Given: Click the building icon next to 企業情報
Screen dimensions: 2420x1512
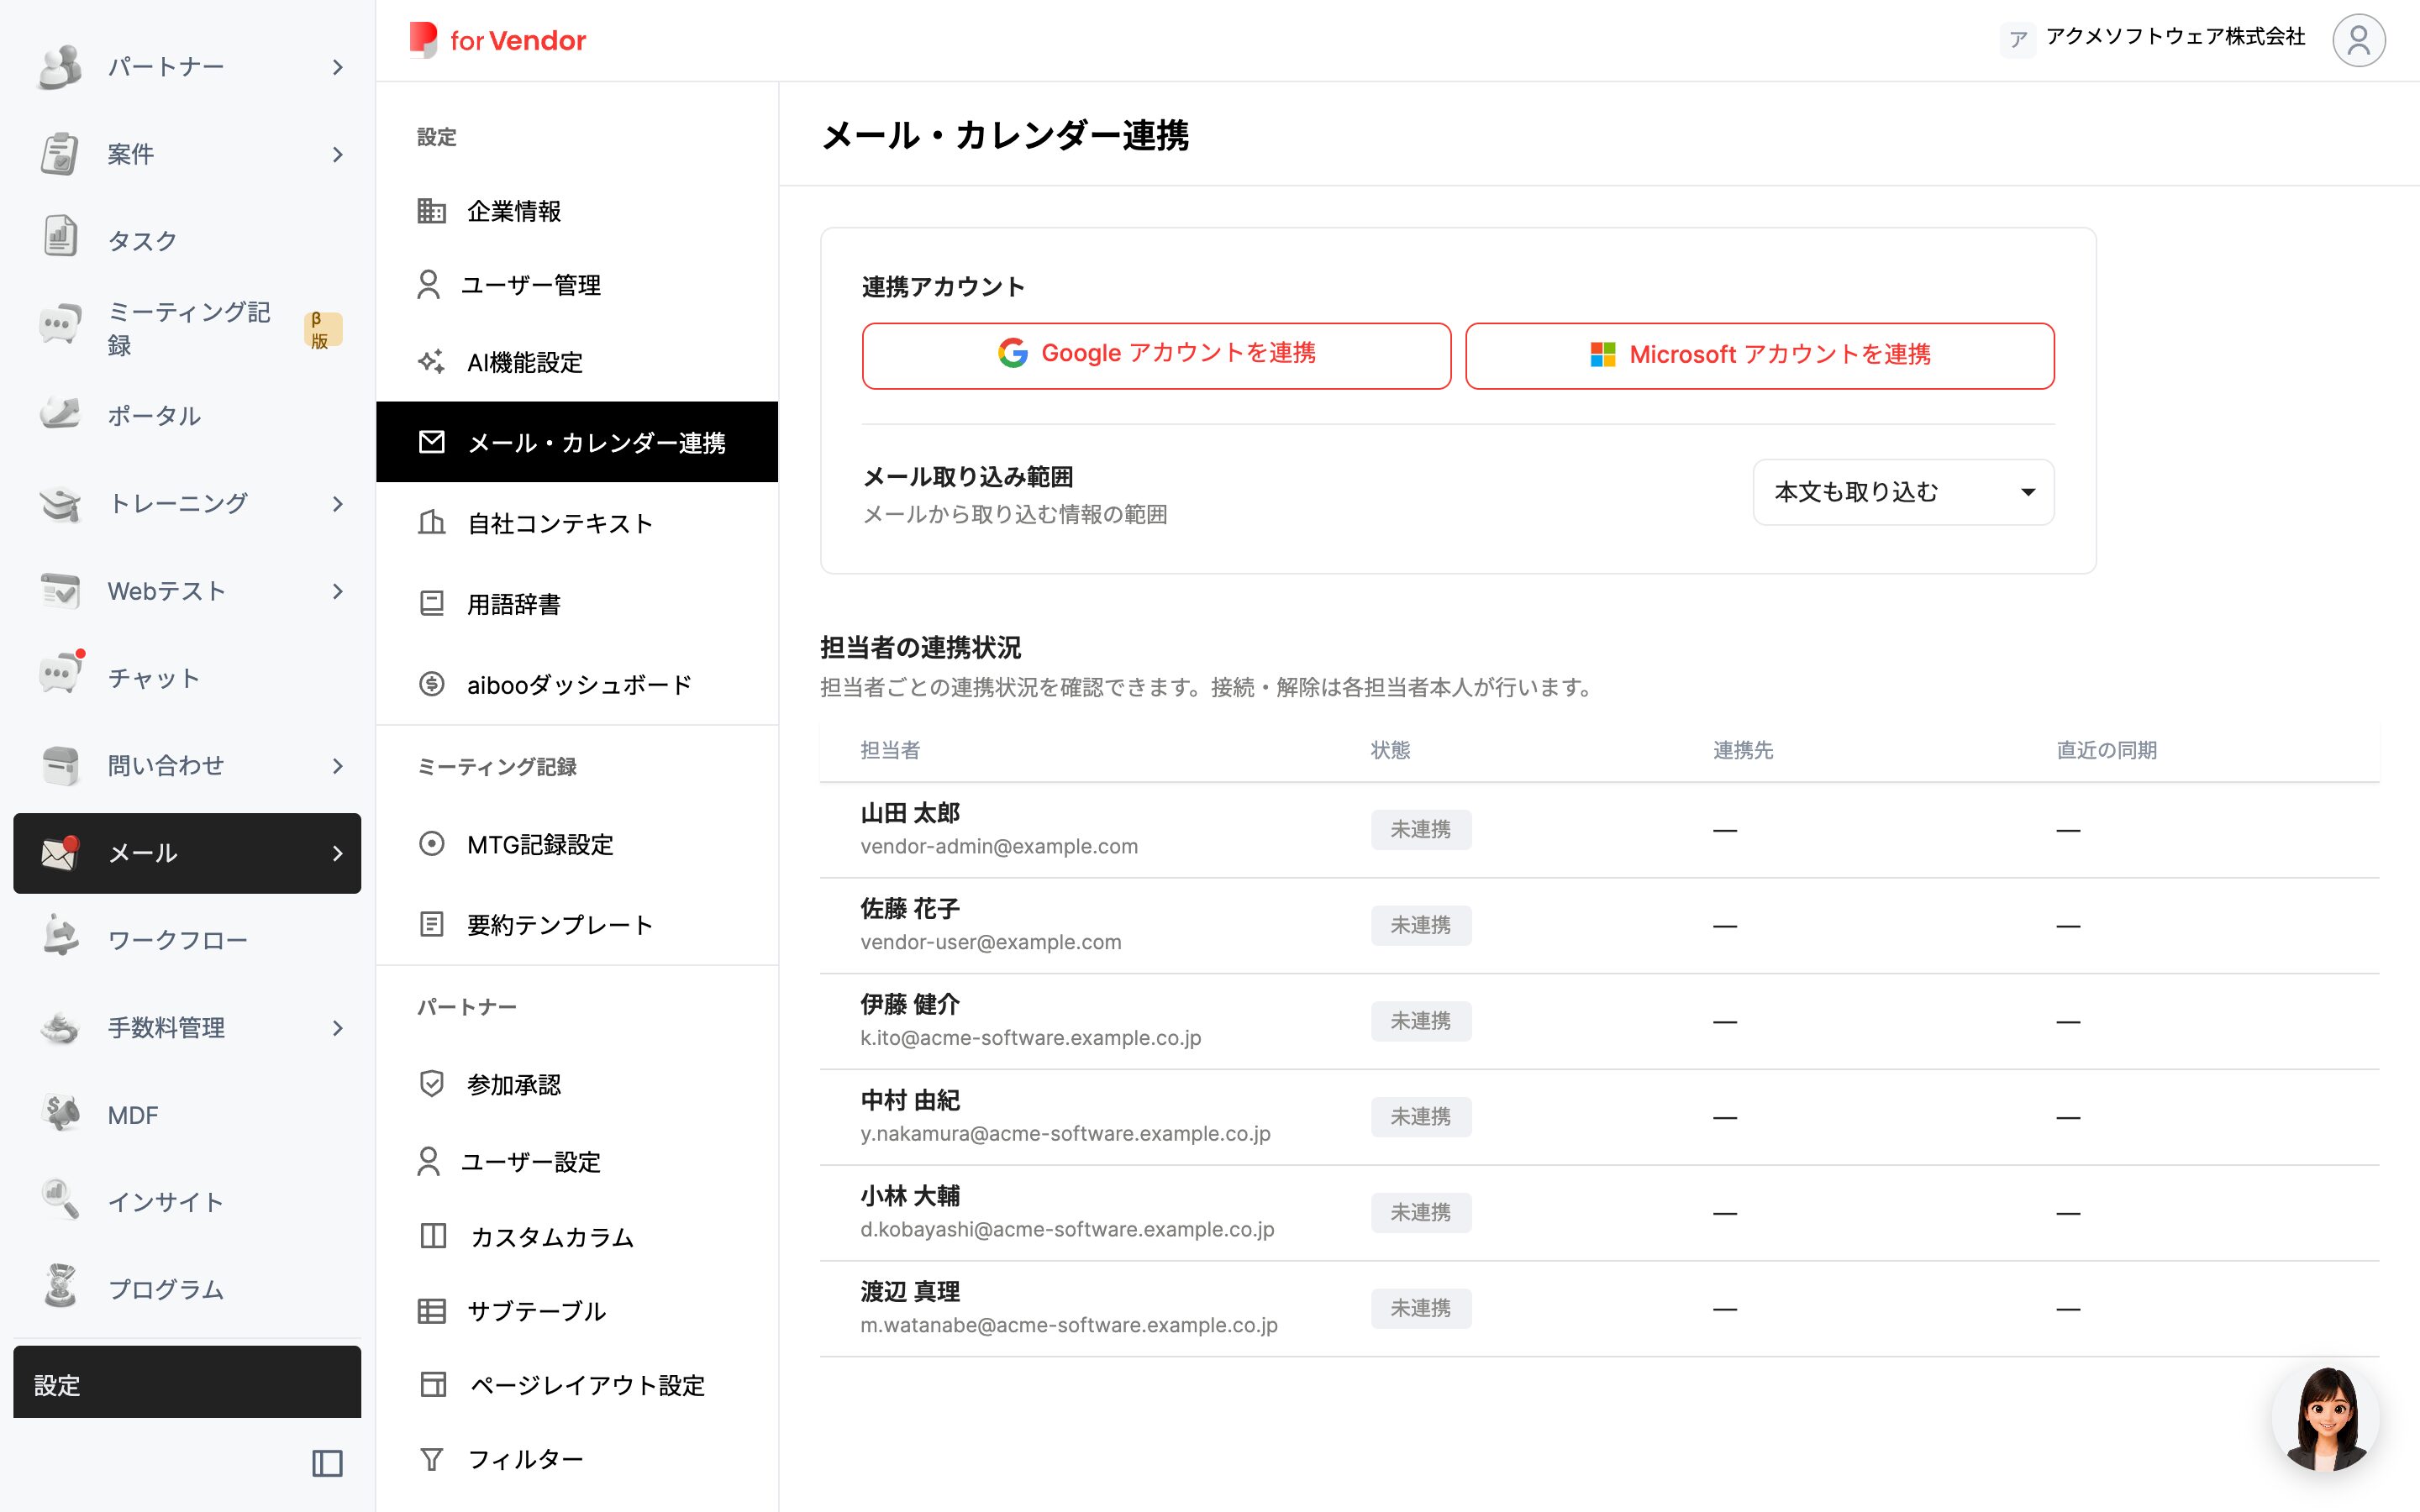Looking at the screenshot, I should [x=431, y=211].
